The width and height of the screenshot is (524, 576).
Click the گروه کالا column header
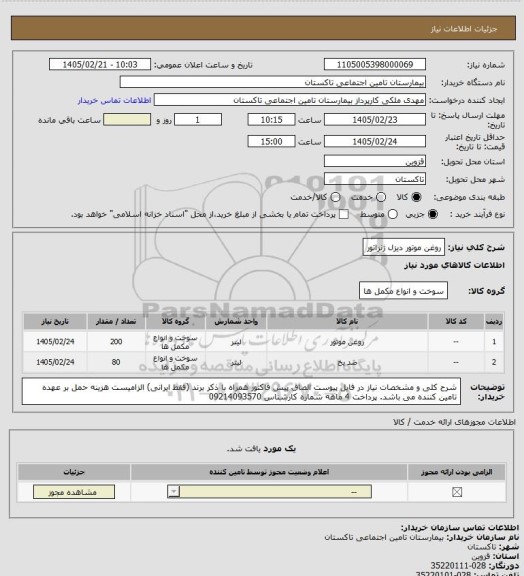click(175, 321)
